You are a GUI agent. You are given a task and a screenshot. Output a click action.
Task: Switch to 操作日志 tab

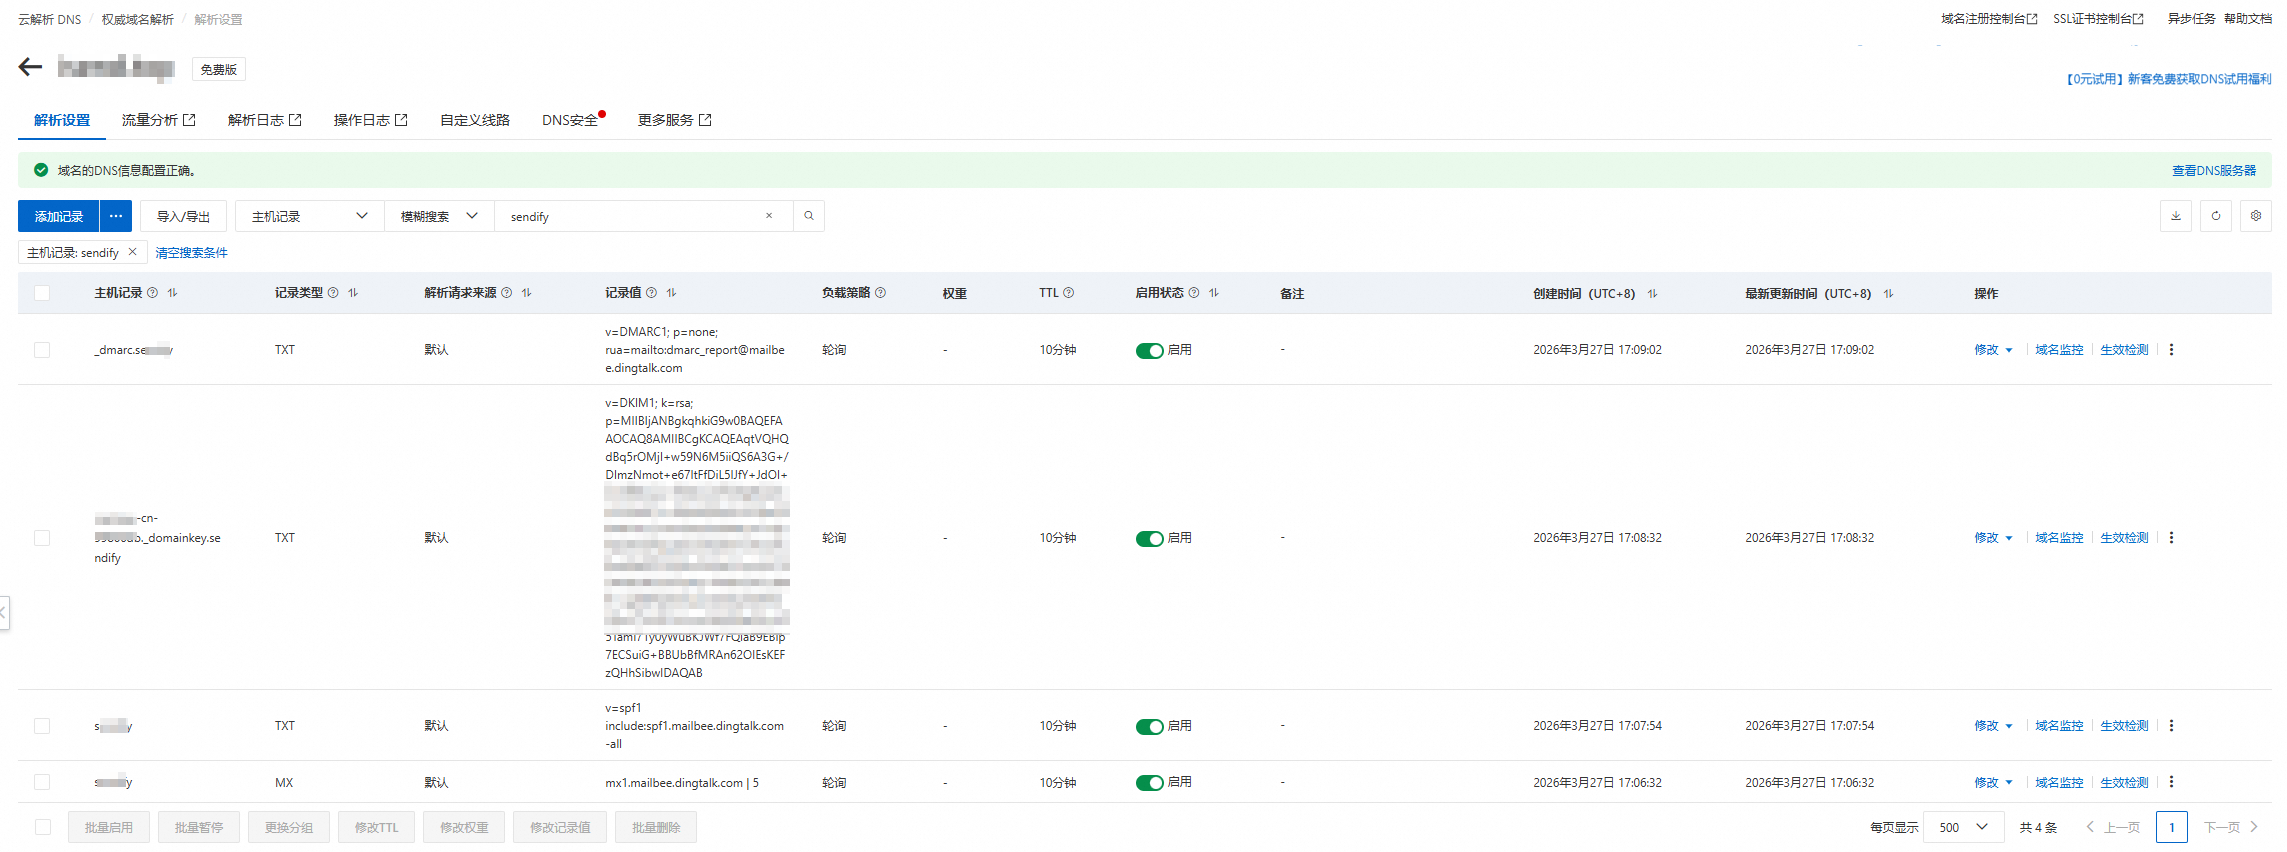click(371, 120)
